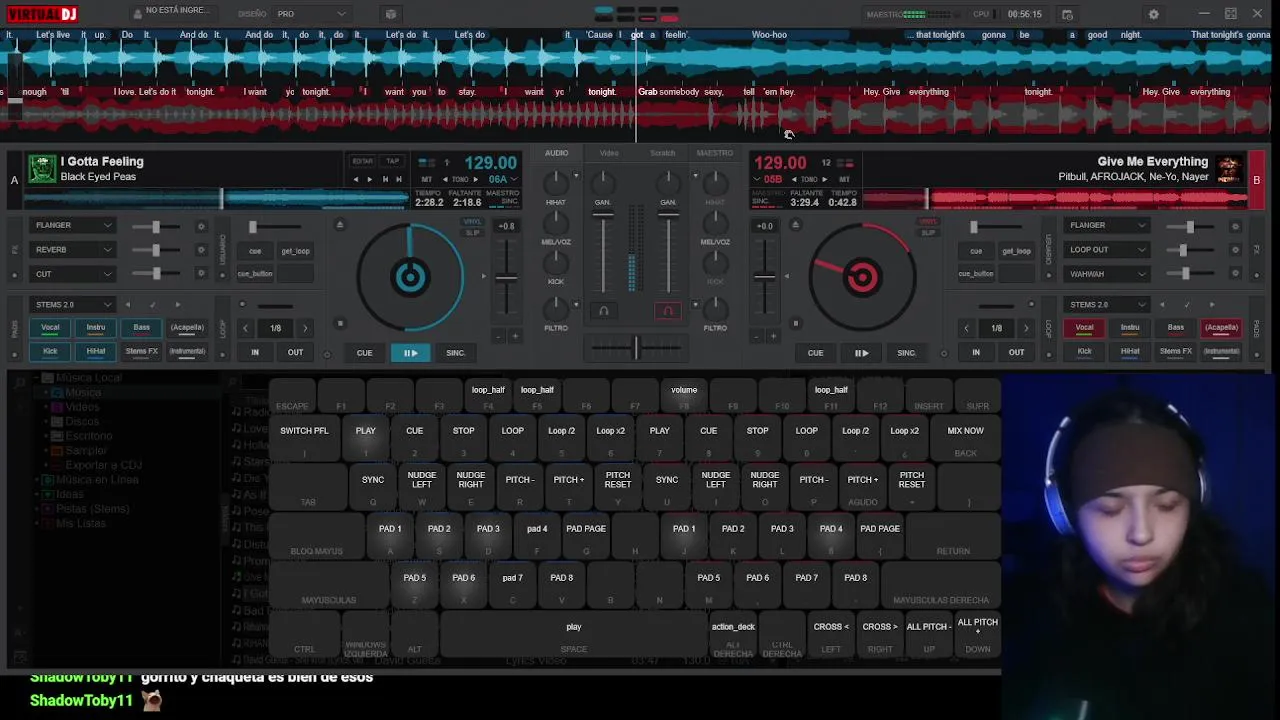
Task: Toggle Instru stem pad on deck A
Action: click(96, 327)
